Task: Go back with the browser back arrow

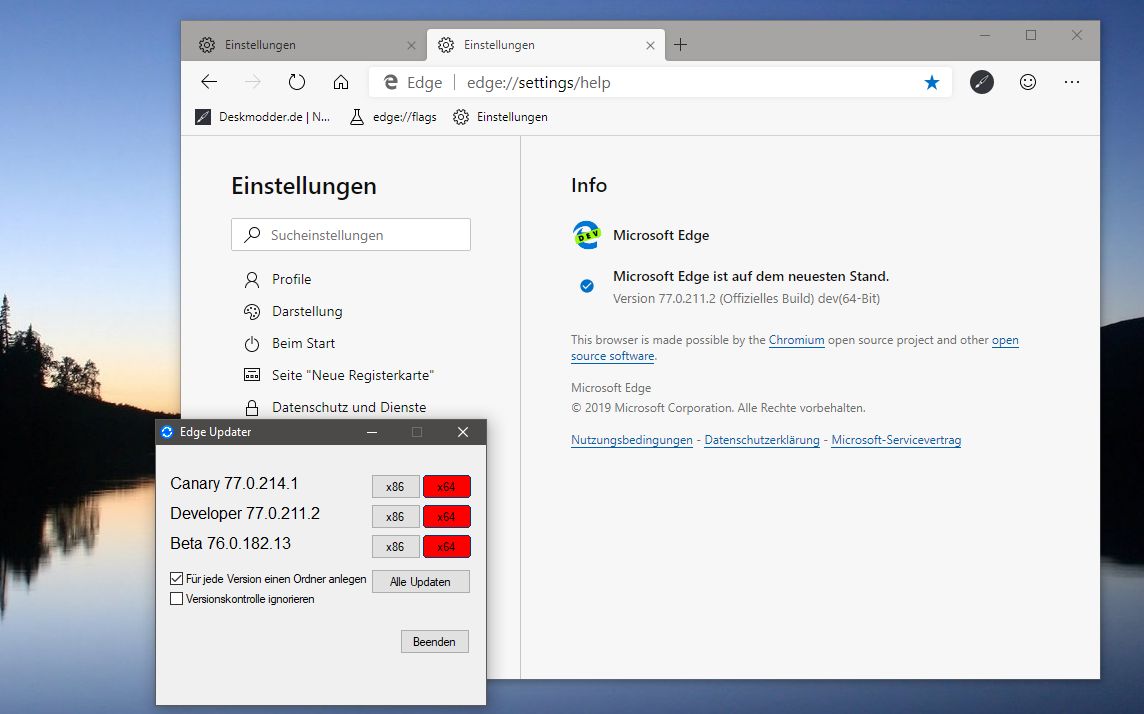Action: point(209,82)
